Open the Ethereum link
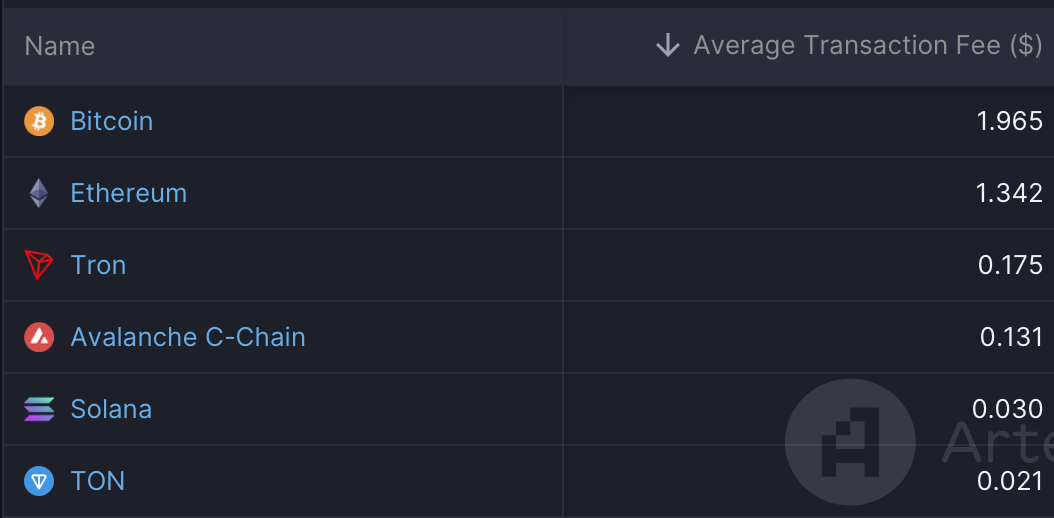Viewport: 1054px width, 518px height. (x=128, y=193)
